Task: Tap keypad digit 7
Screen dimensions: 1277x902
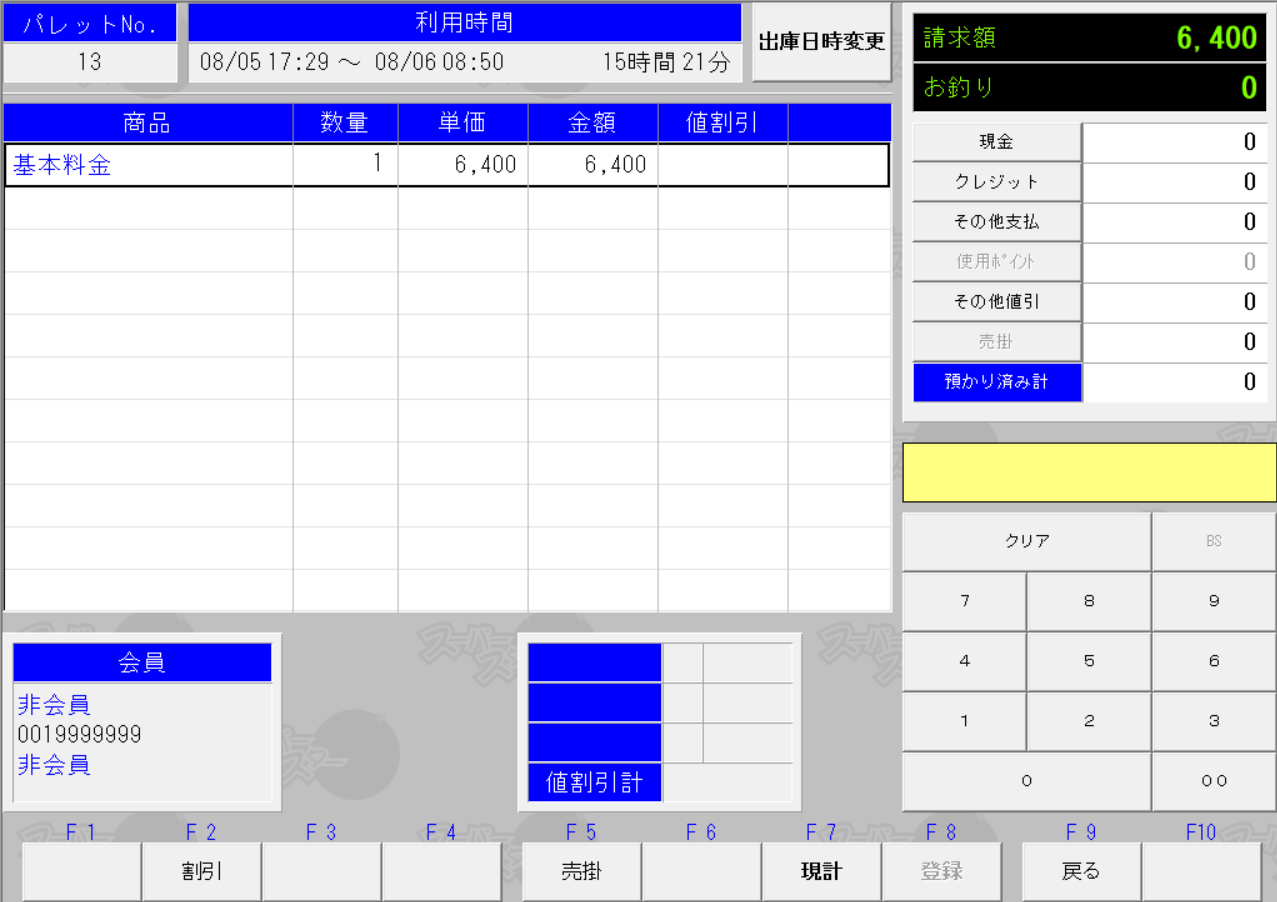Action: click(x=965, y=601)
